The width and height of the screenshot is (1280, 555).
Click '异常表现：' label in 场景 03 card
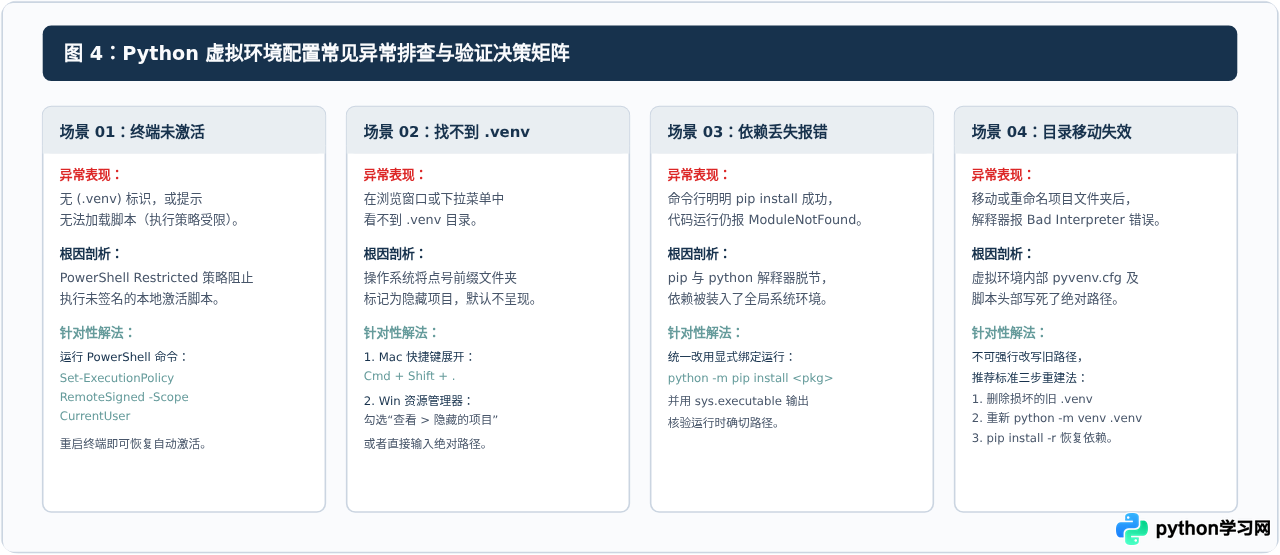pos(699,174)
